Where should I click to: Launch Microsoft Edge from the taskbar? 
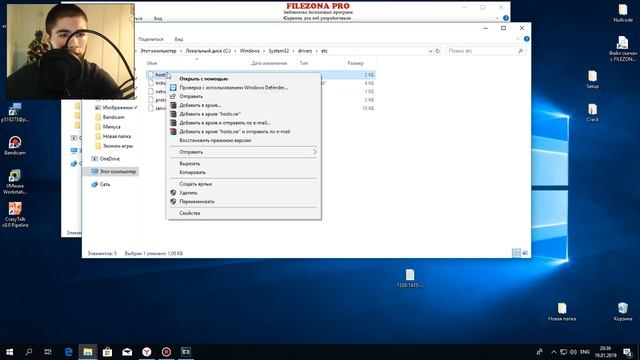pyautogui.click(x=69, y=351)
